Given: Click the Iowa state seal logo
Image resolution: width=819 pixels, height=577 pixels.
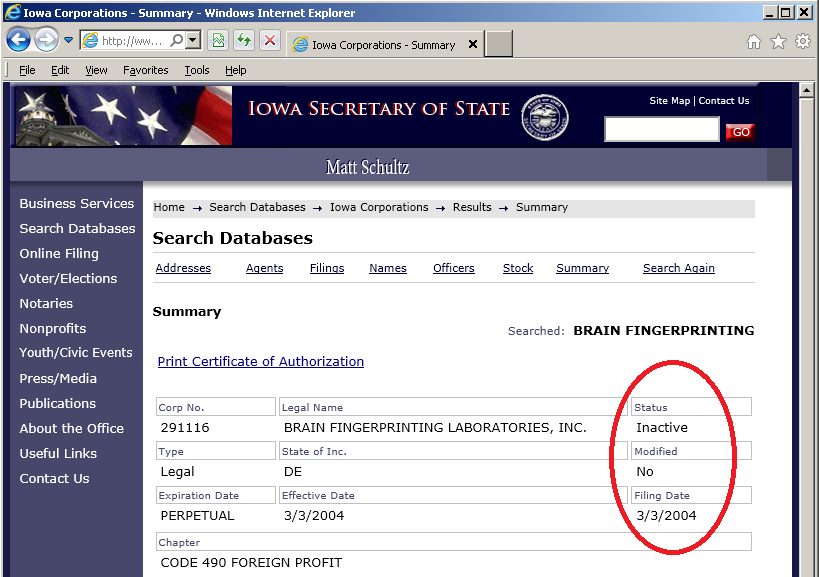Looking at the screenshot, I should pos(545,117).
